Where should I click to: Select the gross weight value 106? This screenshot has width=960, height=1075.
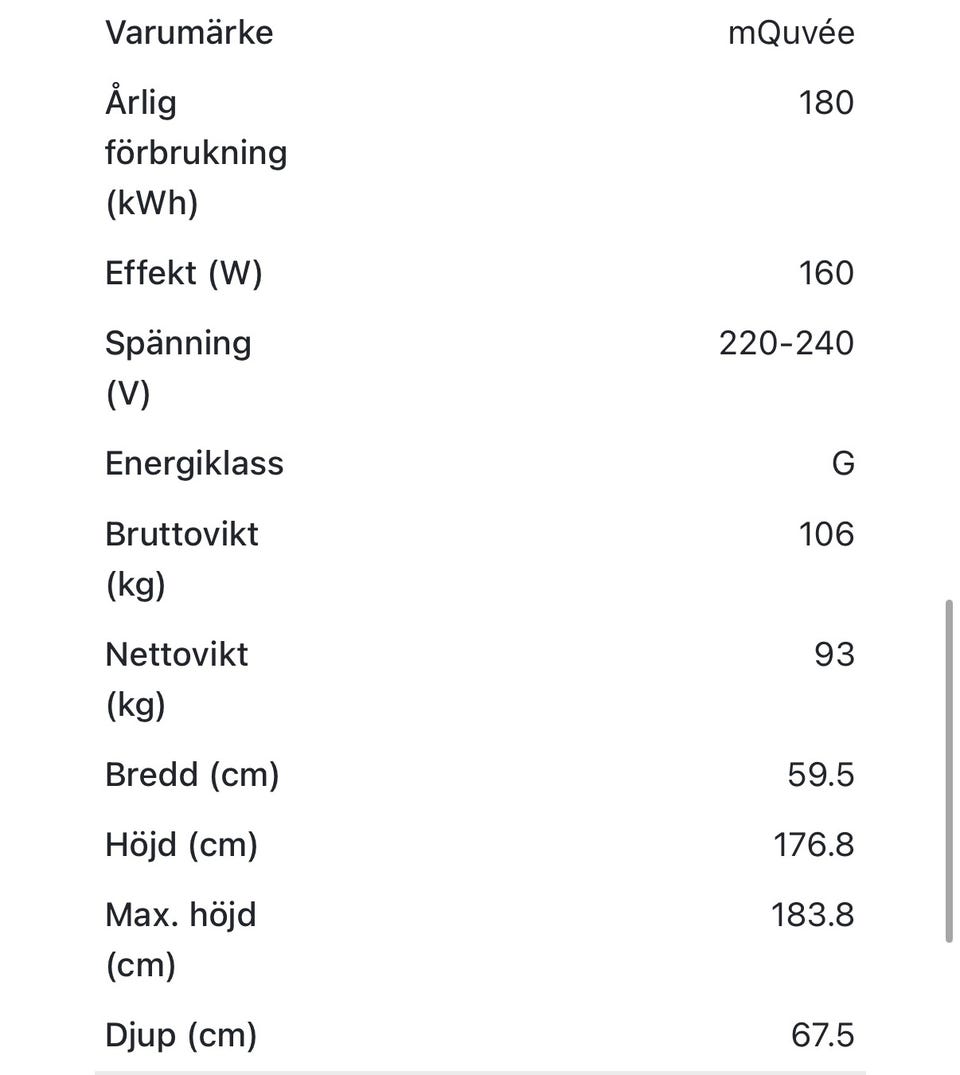826,534
